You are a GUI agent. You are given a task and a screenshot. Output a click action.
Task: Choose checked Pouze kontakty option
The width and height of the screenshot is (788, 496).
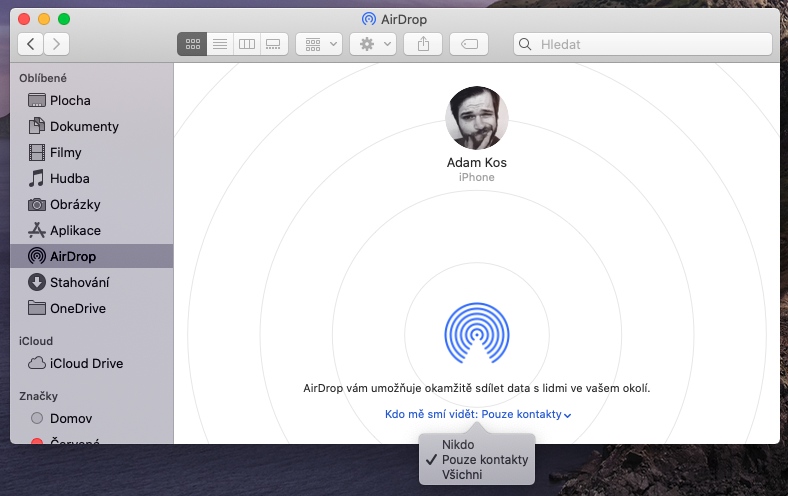coord(484,460)
